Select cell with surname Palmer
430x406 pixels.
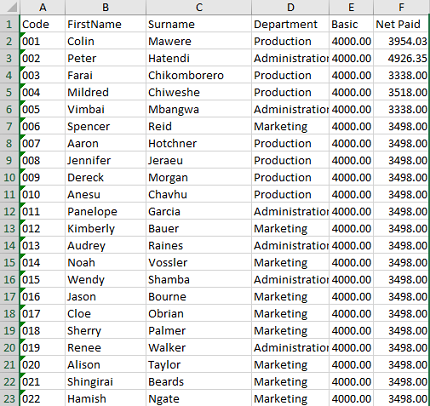point(199,330)
